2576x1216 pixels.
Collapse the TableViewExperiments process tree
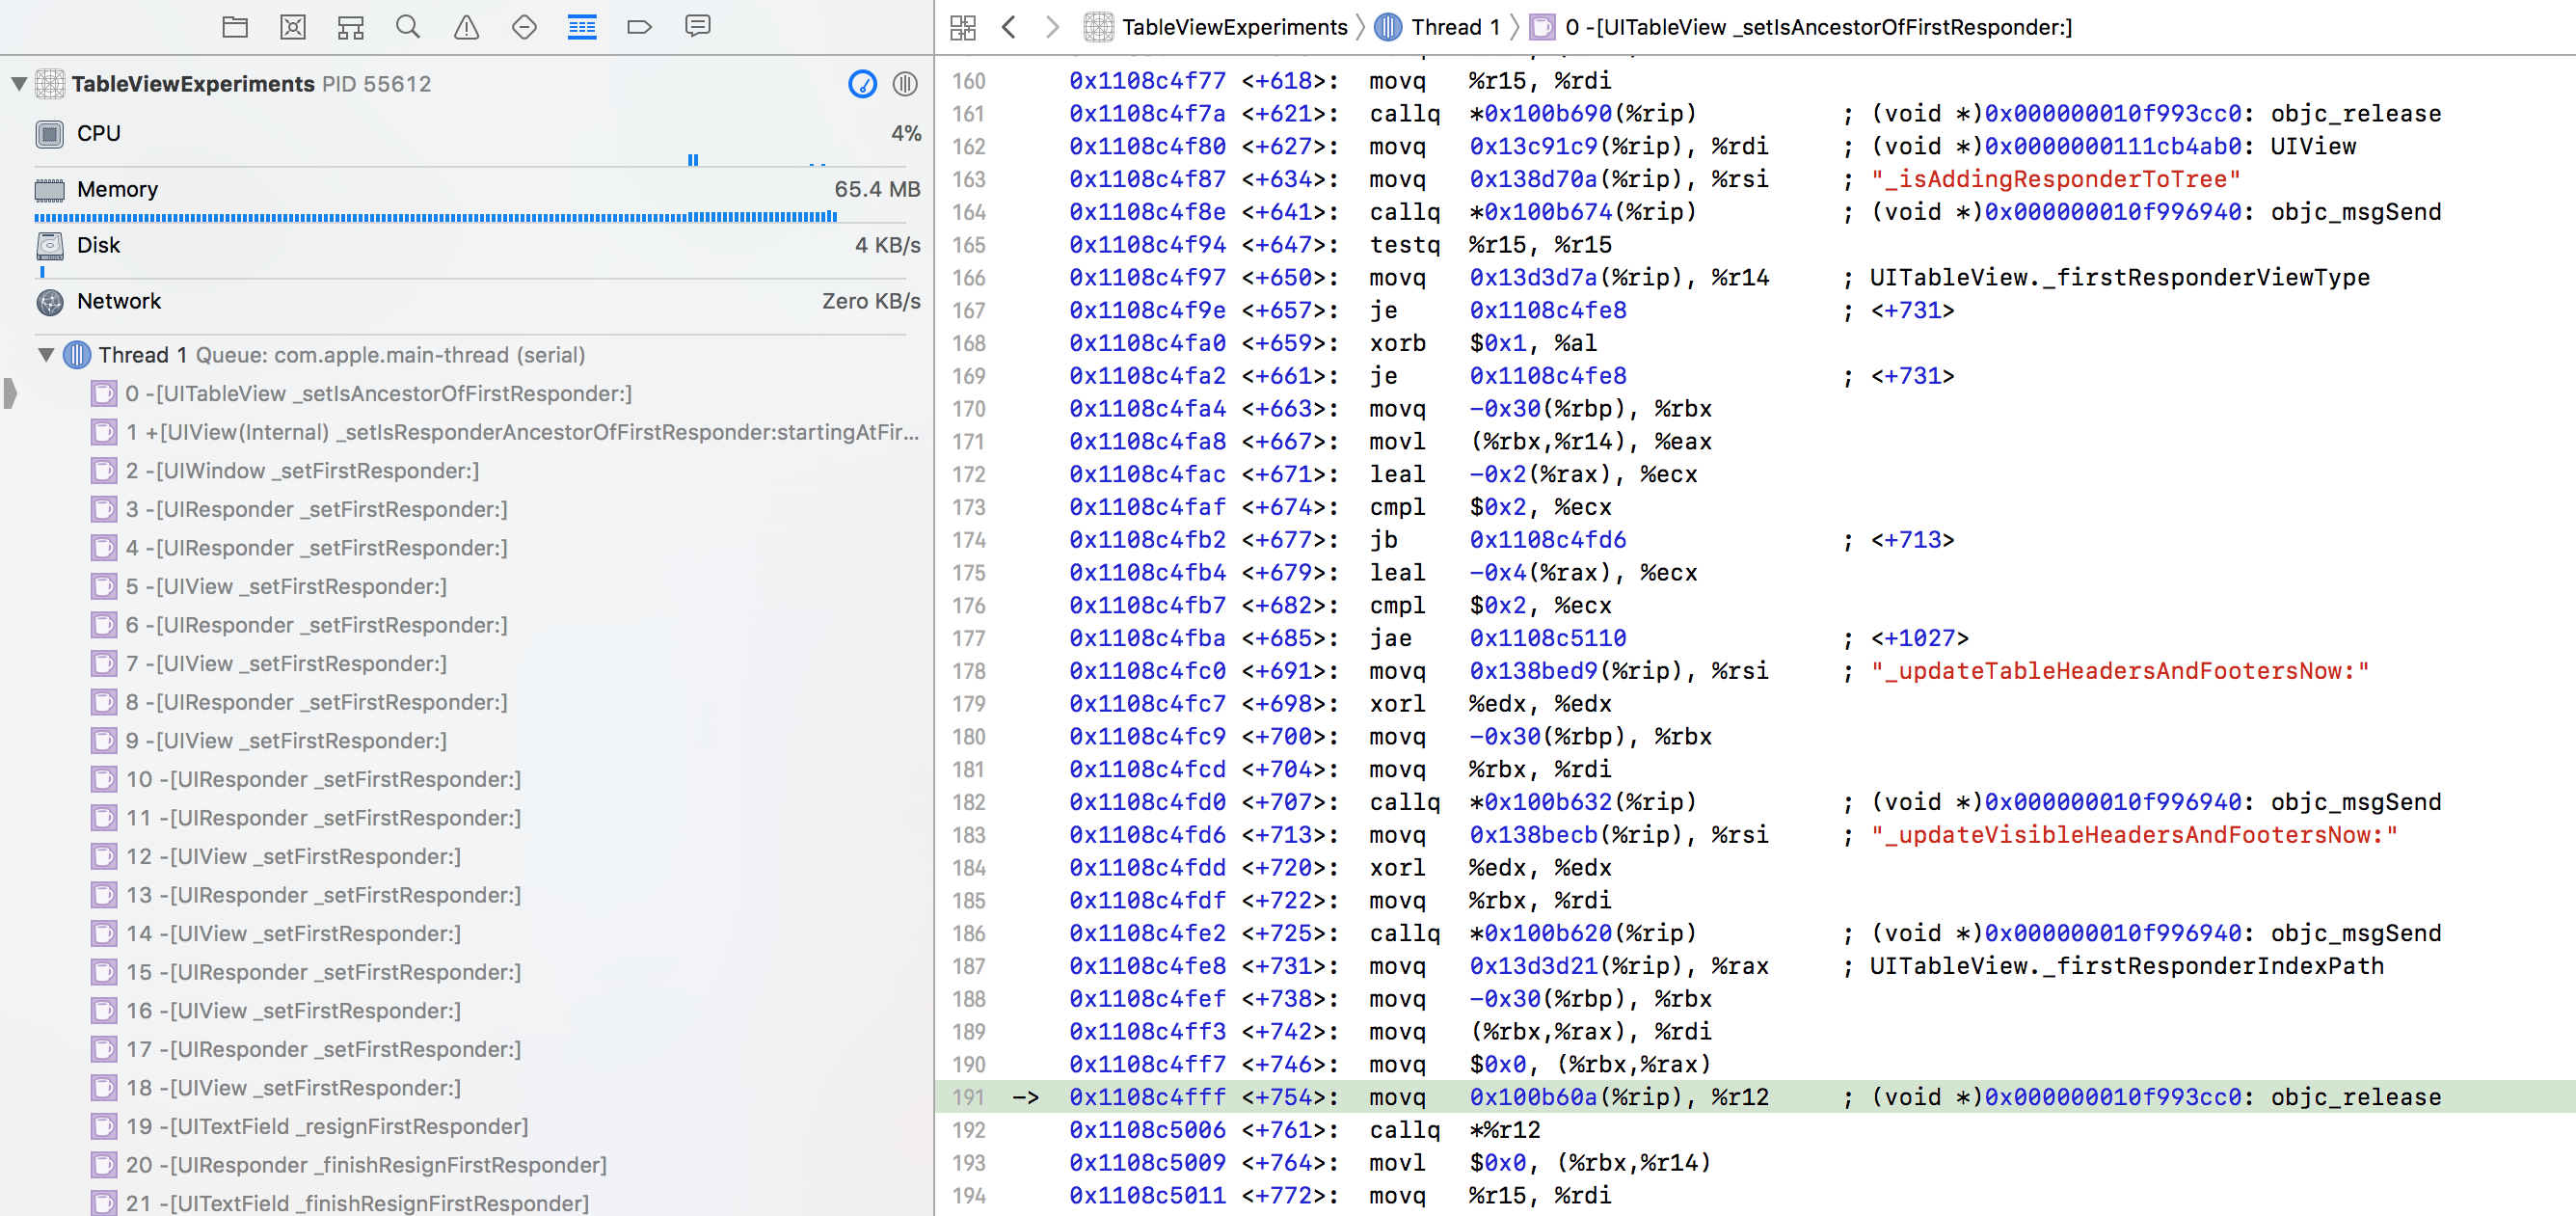tap(19, 84)
